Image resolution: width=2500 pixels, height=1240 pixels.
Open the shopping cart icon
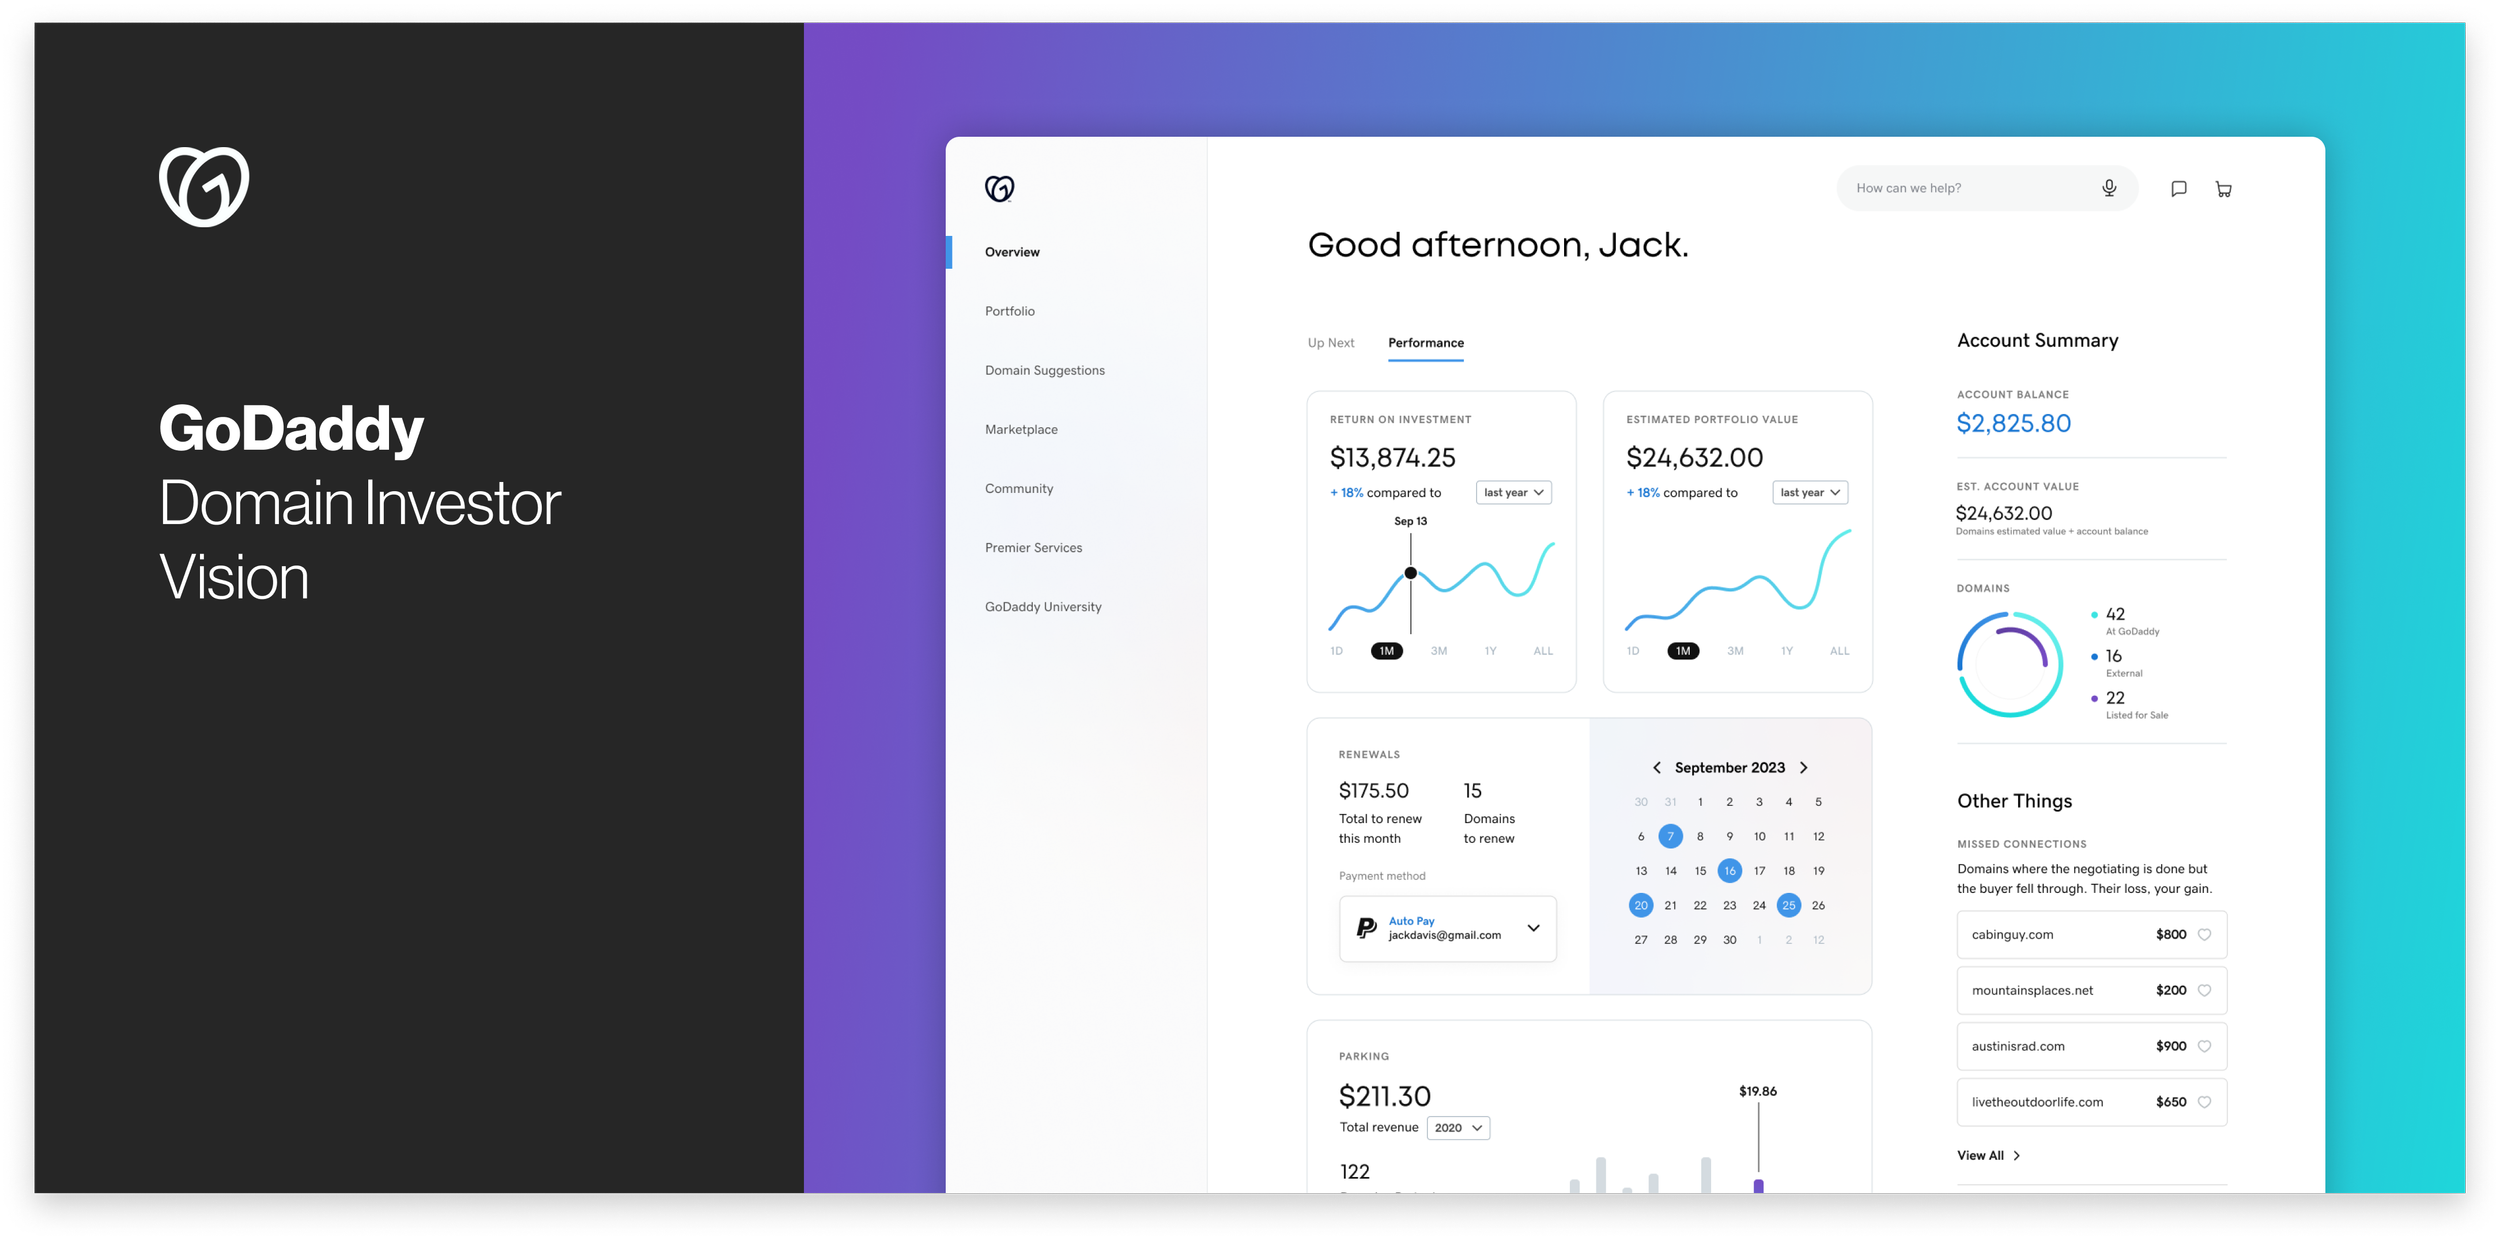2223,189
